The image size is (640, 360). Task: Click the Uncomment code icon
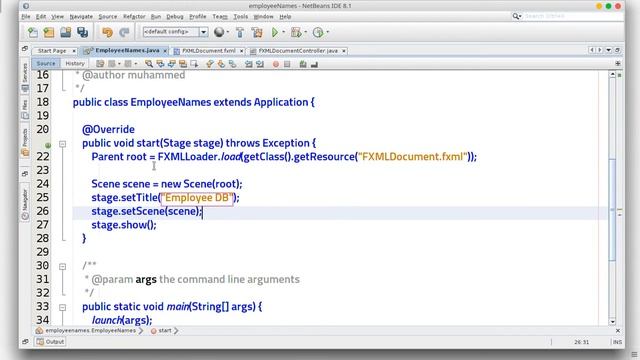(314, 64)
